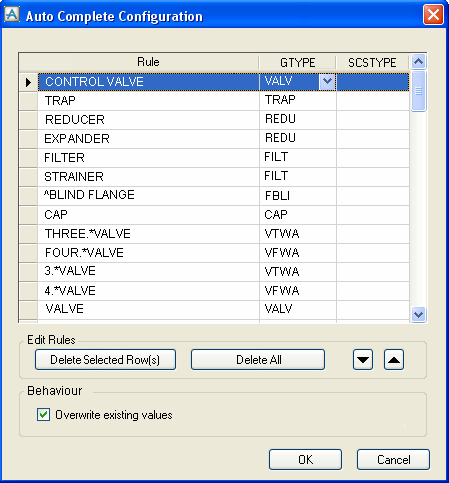
Task: Select the row header of TRAP rule
Action: coord(28,101)
